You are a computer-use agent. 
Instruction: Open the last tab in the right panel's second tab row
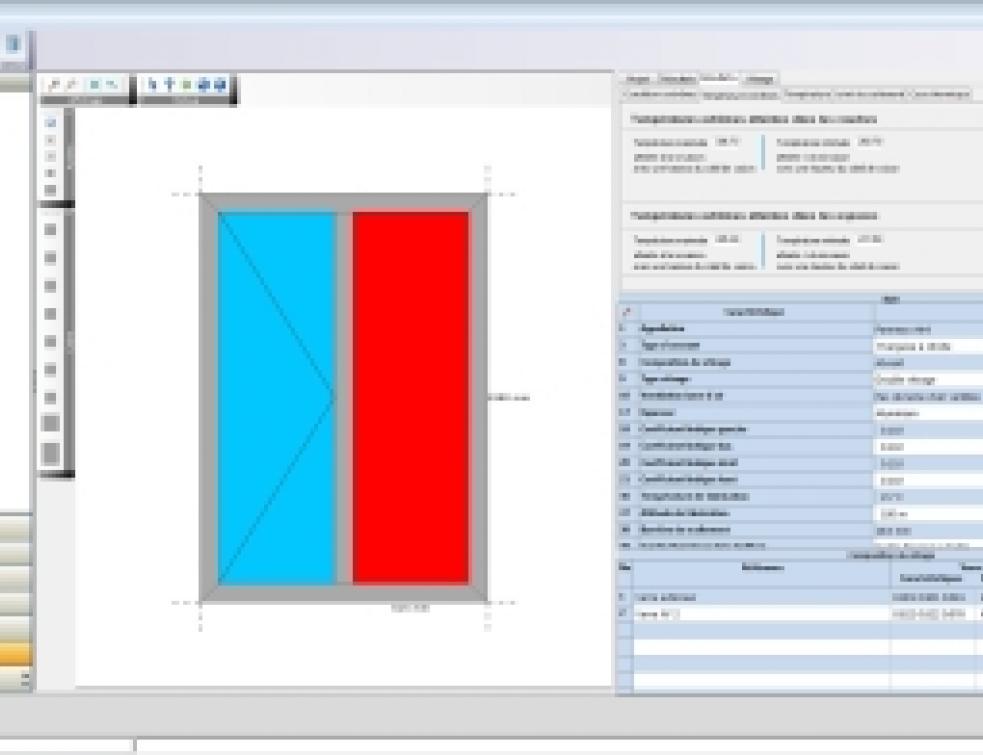(940, 94)
